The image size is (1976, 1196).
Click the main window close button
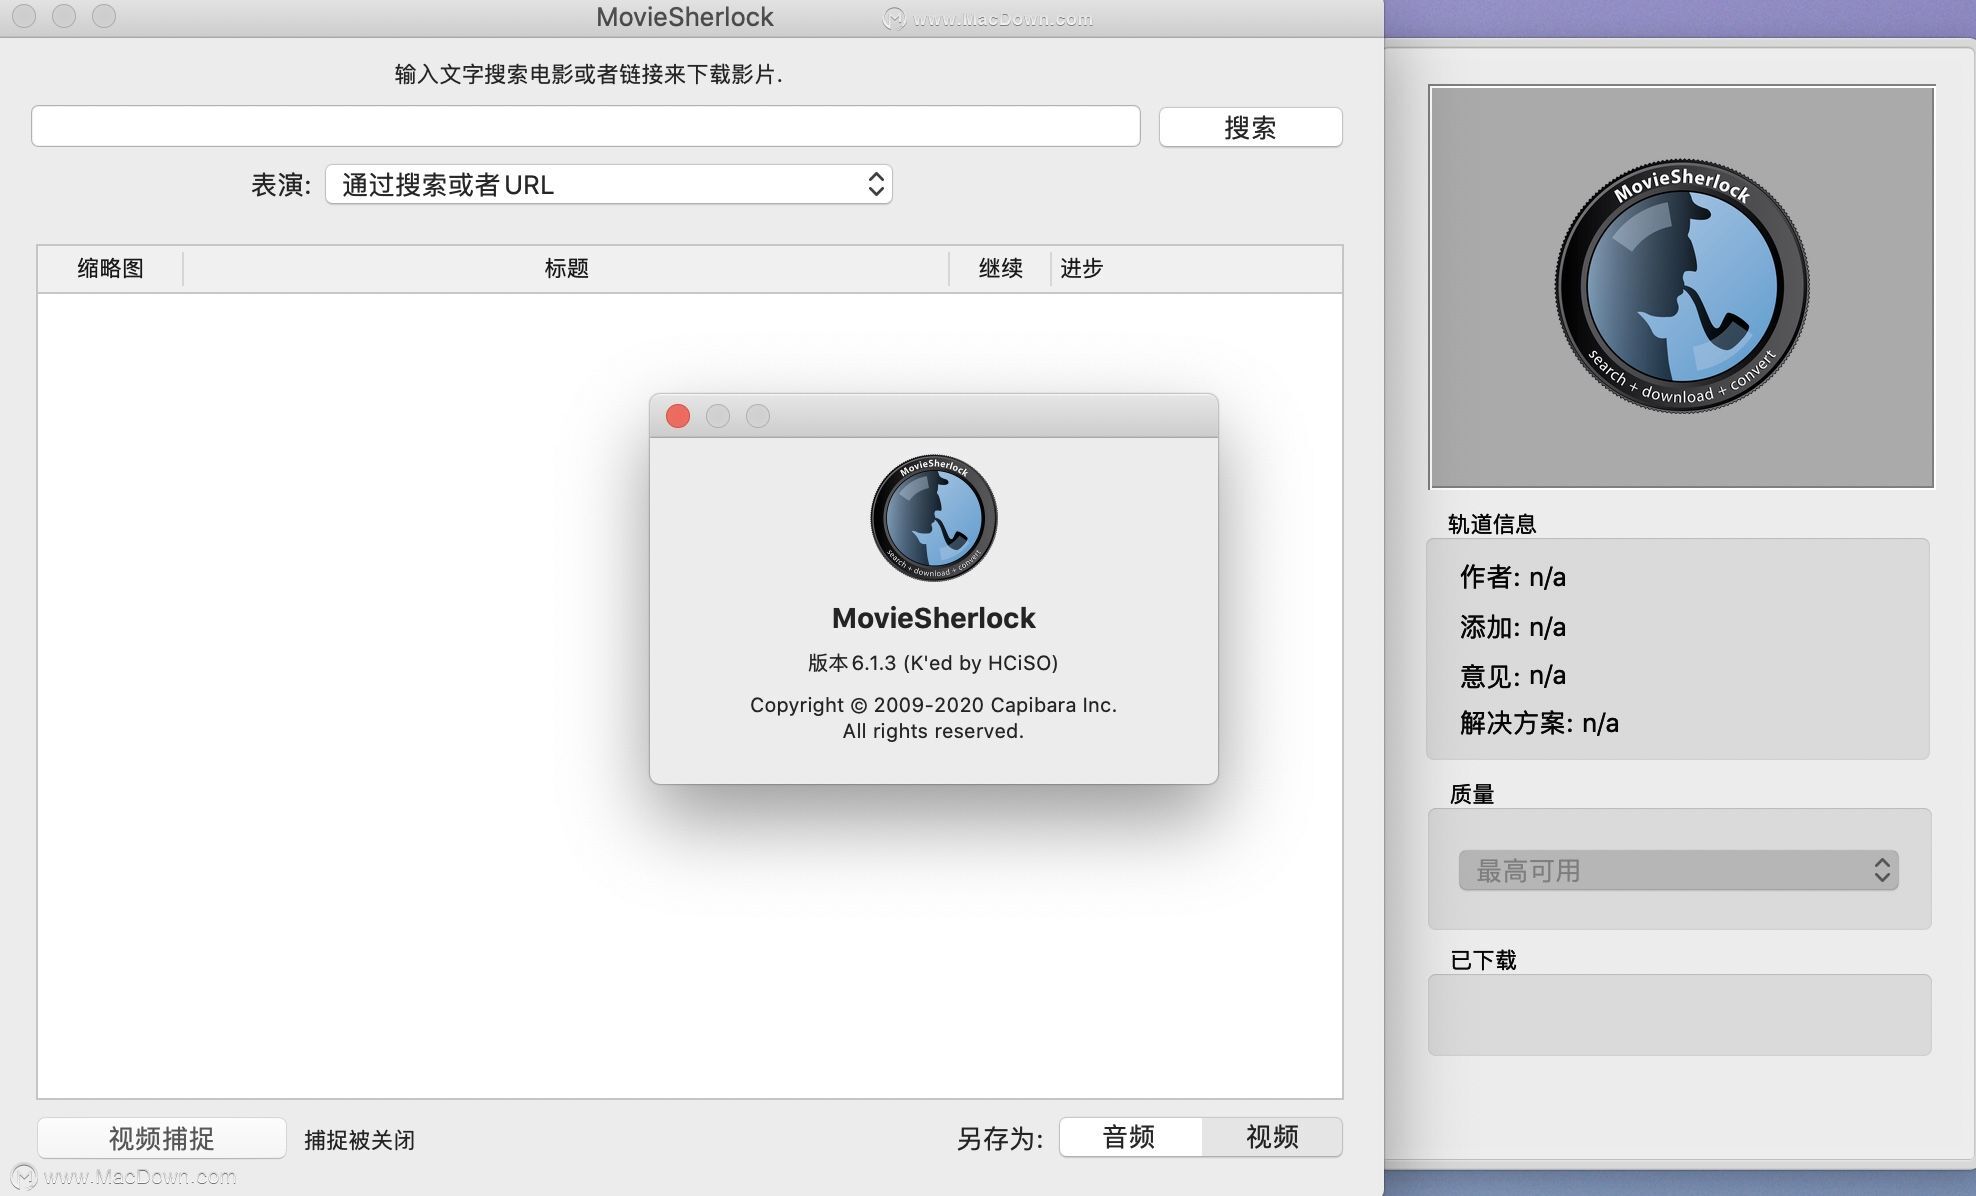click(24, 16)
